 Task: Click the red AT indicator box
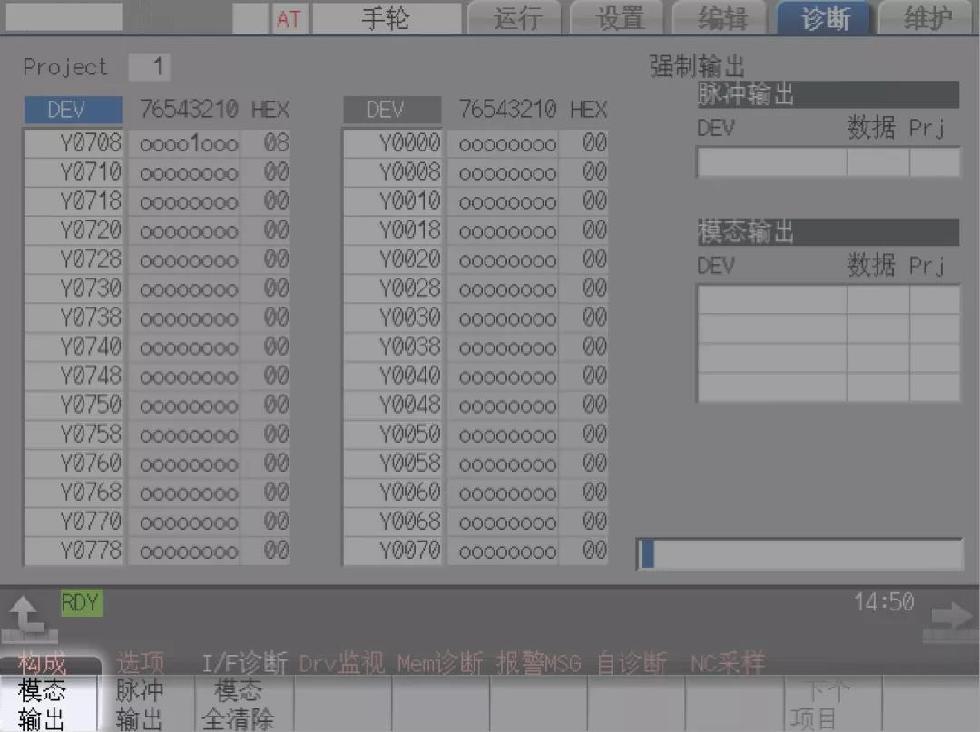288,19
